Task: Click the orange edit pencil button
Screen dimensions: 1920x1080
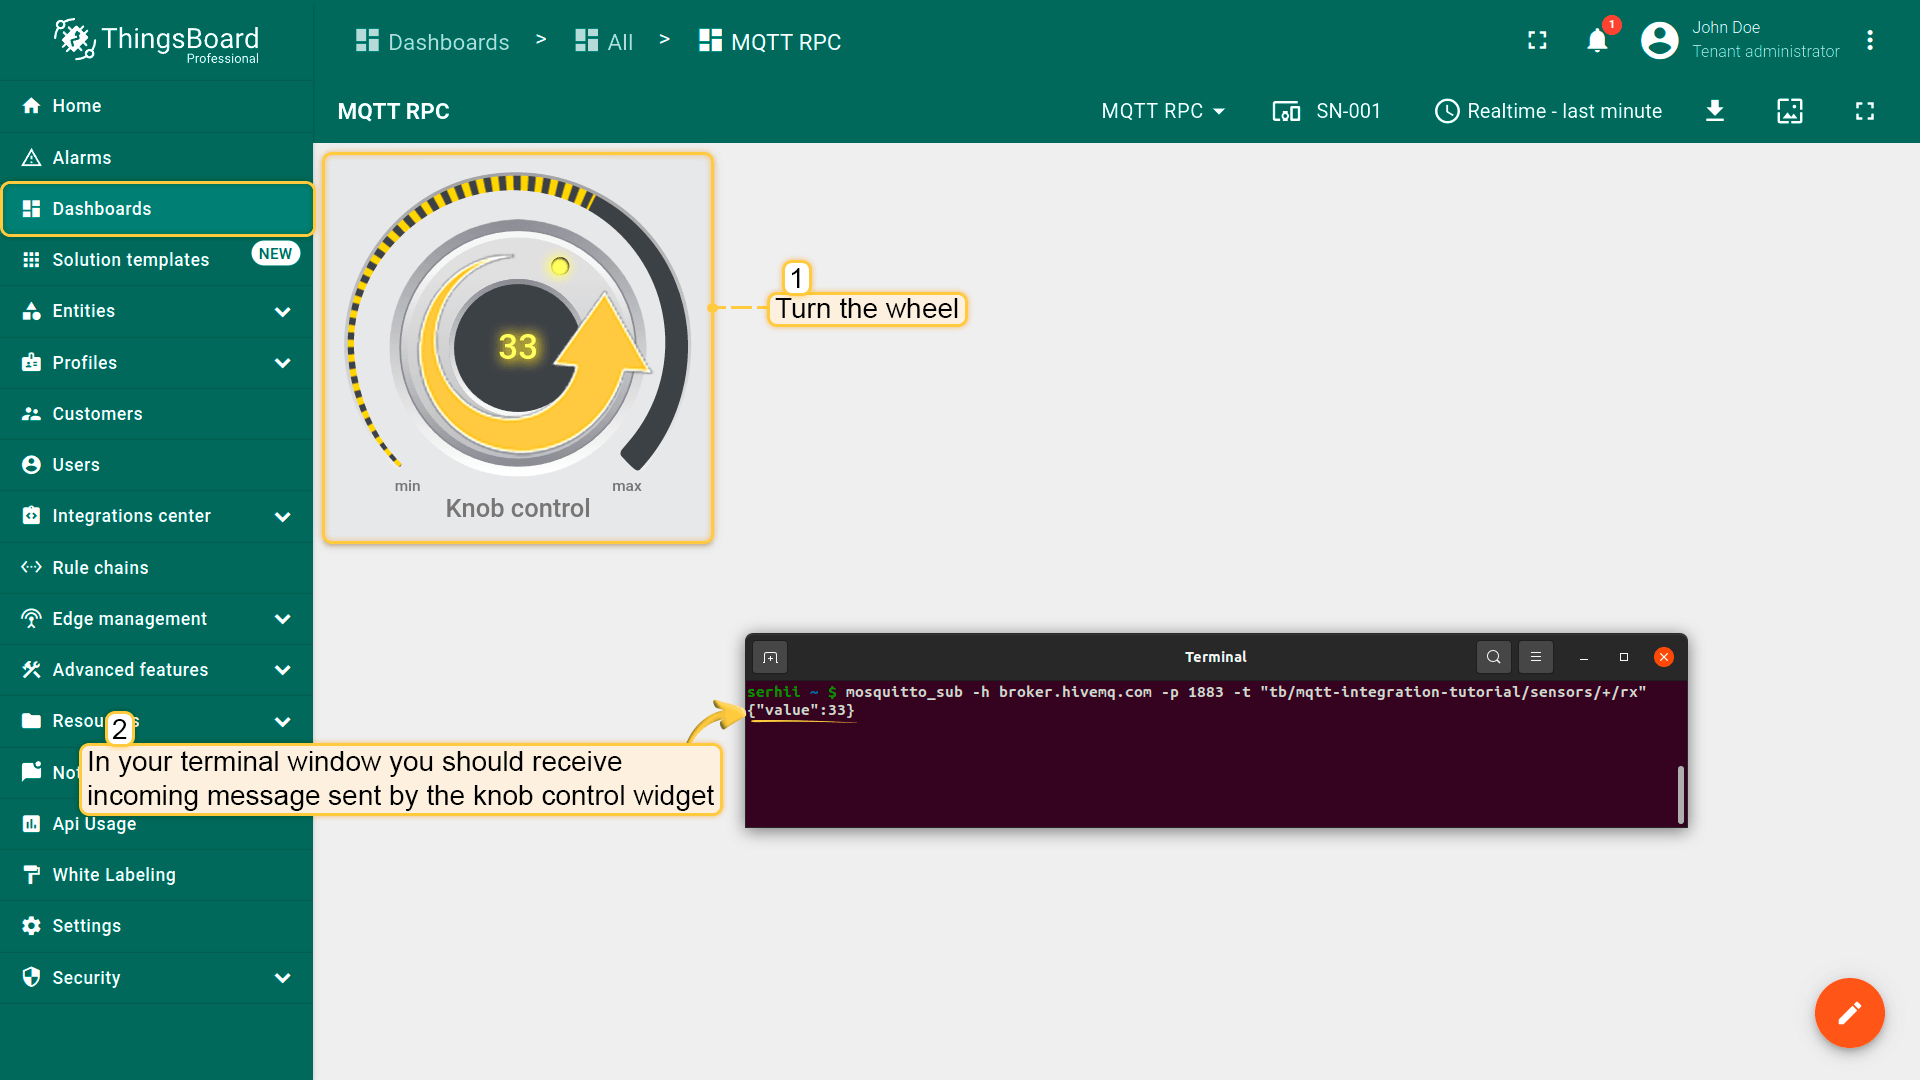Action: [1849, 1013]
